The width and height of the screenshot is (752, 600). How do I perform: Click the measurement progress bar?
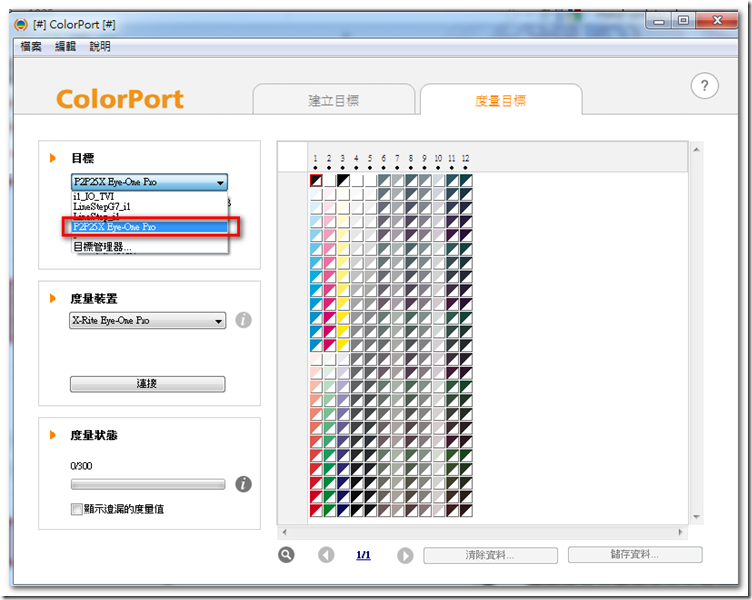coord(148,484)
